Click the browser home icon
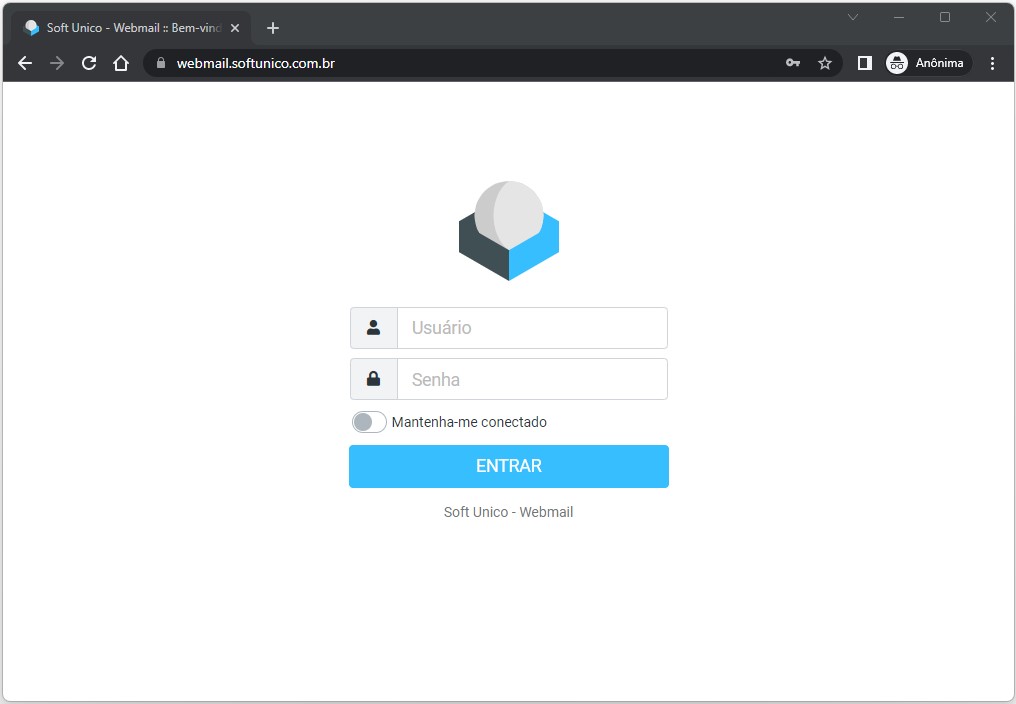1016x704 pixels. coord(119,62)
